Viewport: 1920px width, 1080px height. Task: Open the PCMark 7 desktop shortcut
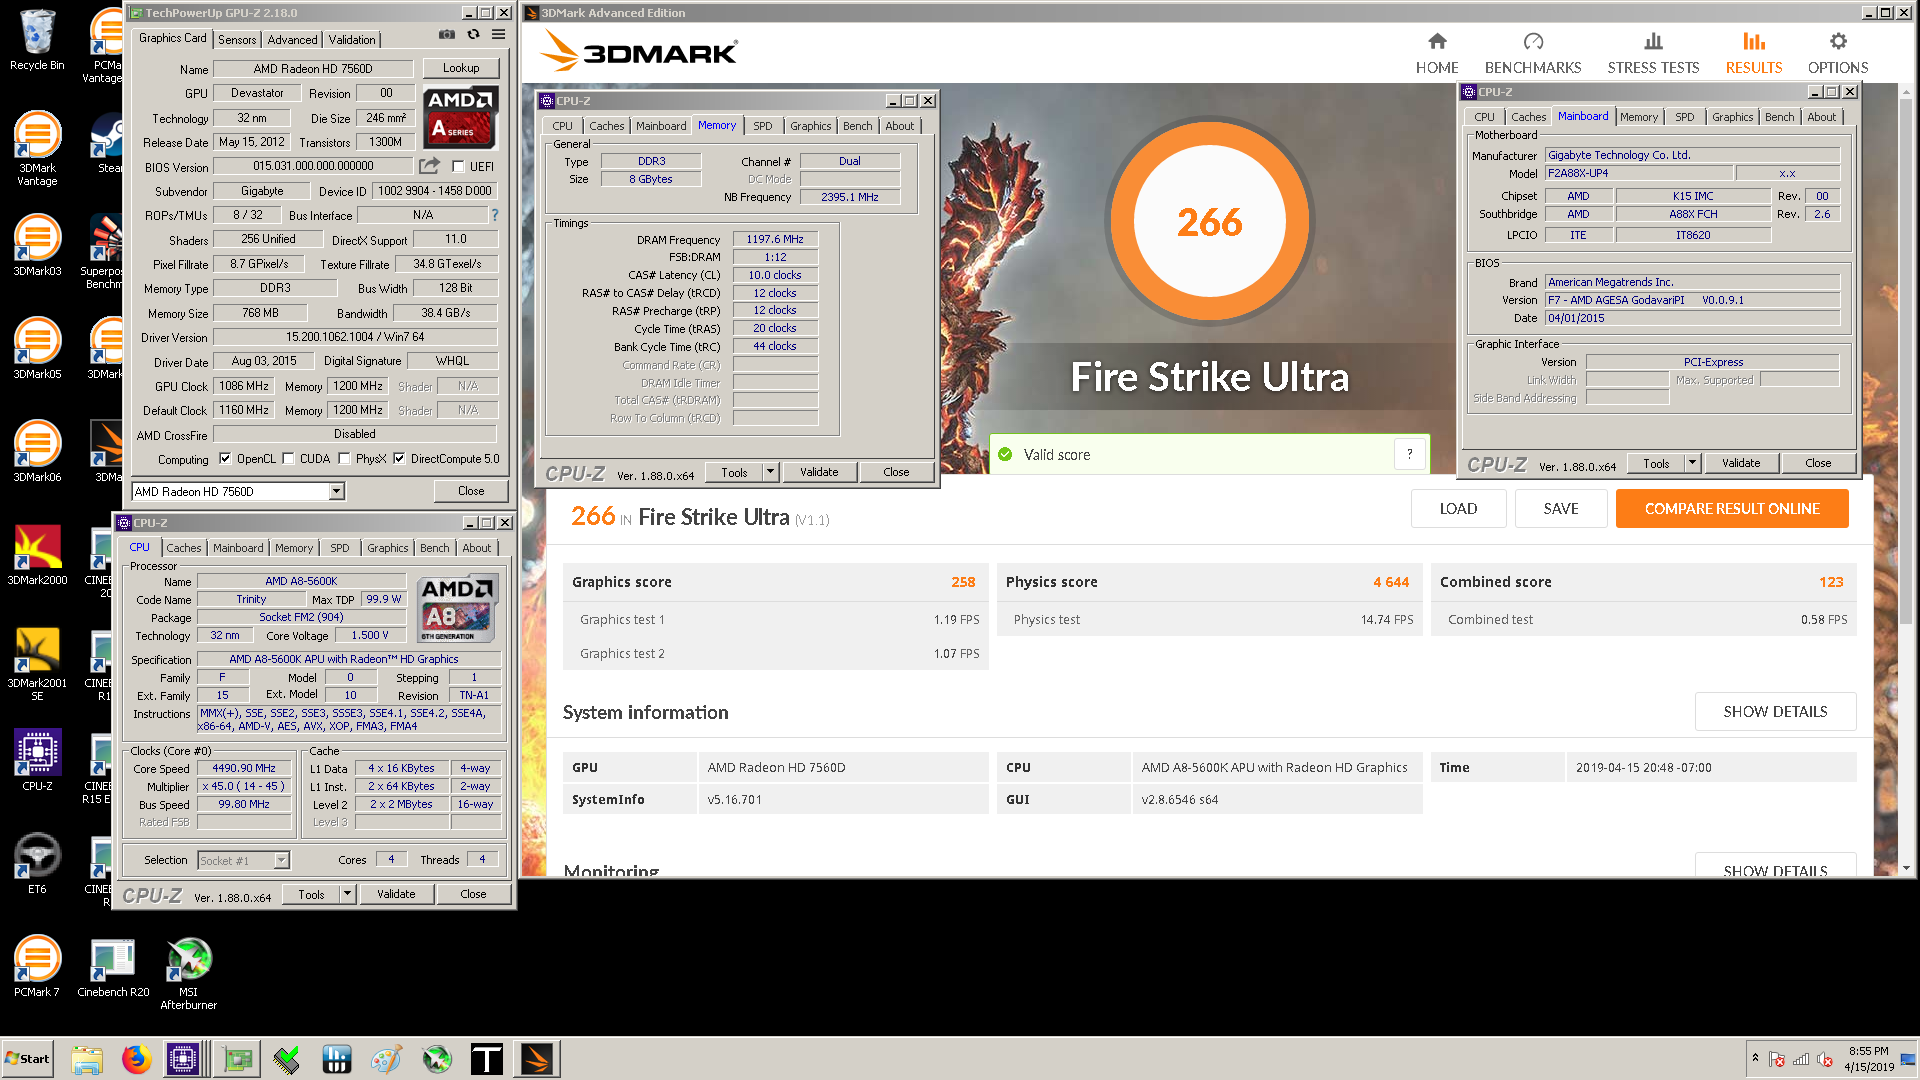coord(37,967)
